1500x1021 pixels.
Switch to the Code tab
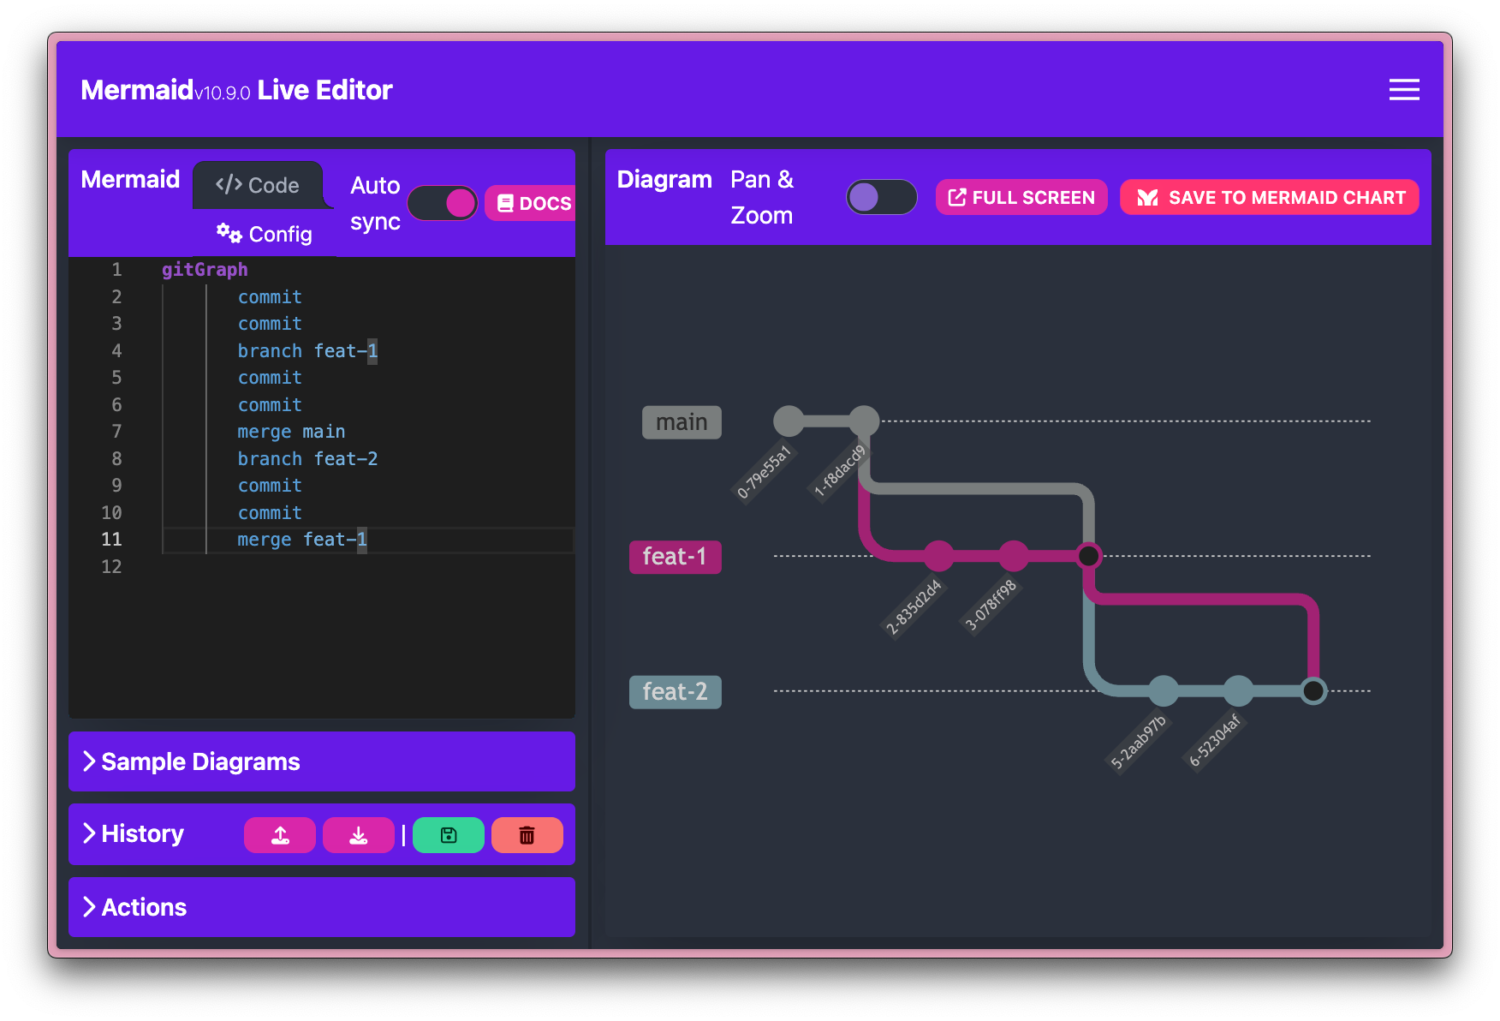(258, 185)
